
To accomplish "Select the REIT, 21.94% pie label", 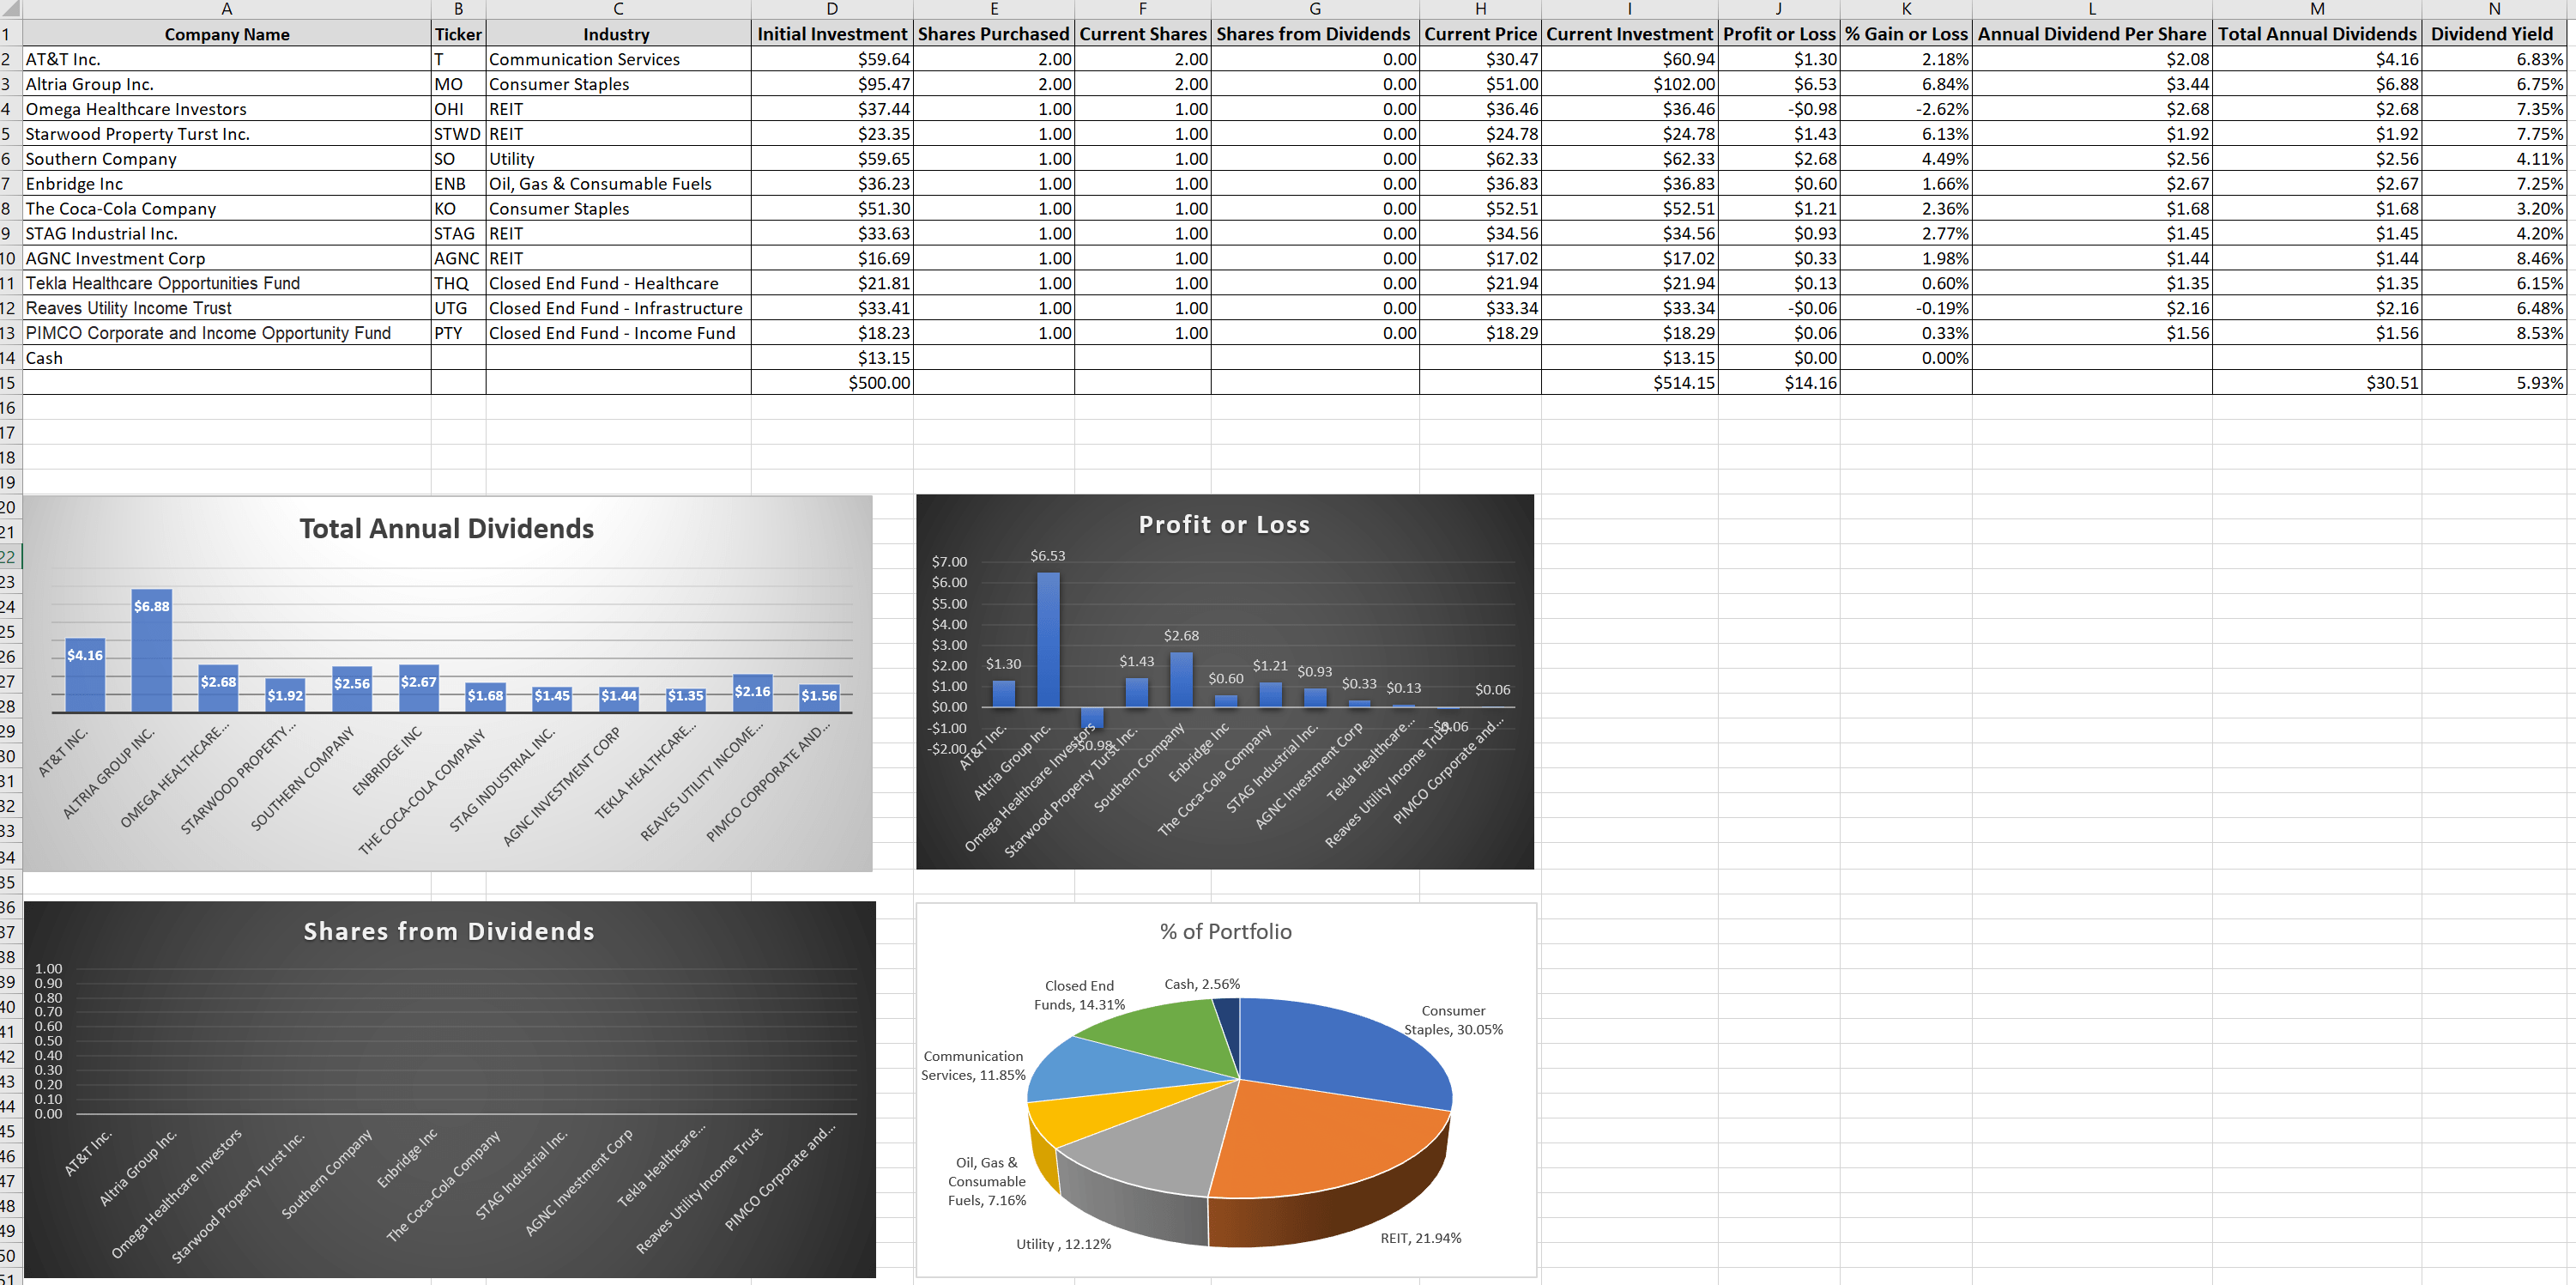I will click(1421, 1238).
